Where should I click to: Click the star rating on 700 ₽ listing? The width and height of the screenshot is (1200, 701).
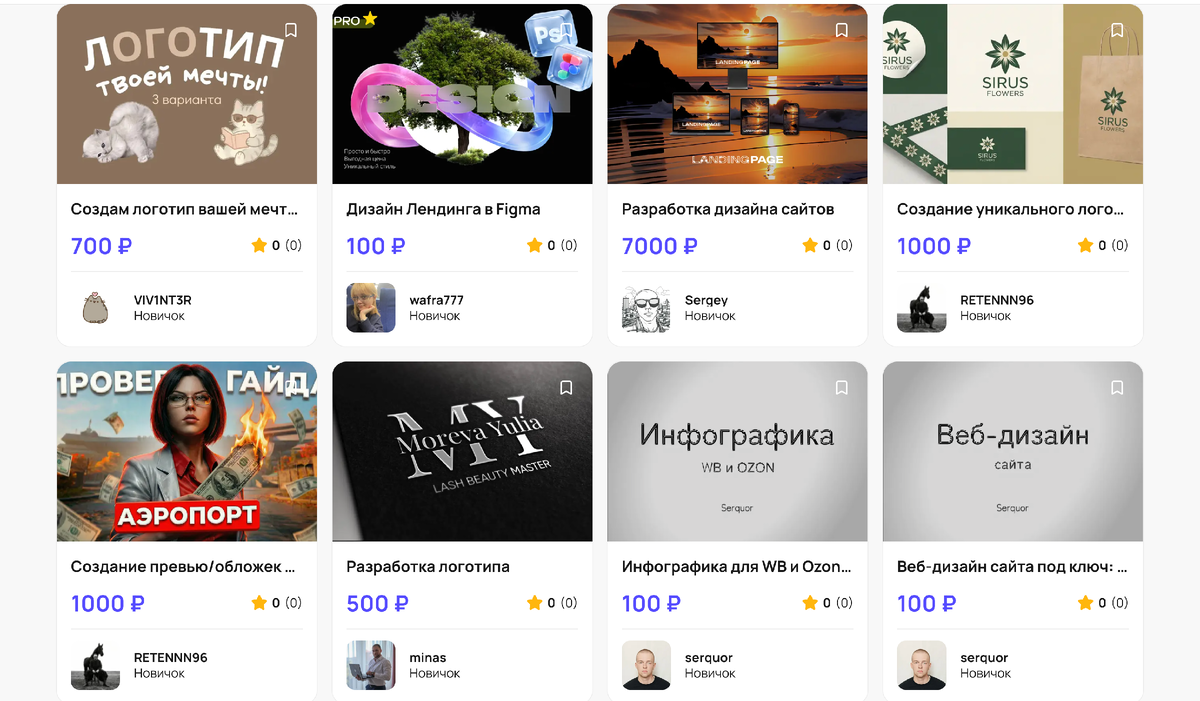259,245
